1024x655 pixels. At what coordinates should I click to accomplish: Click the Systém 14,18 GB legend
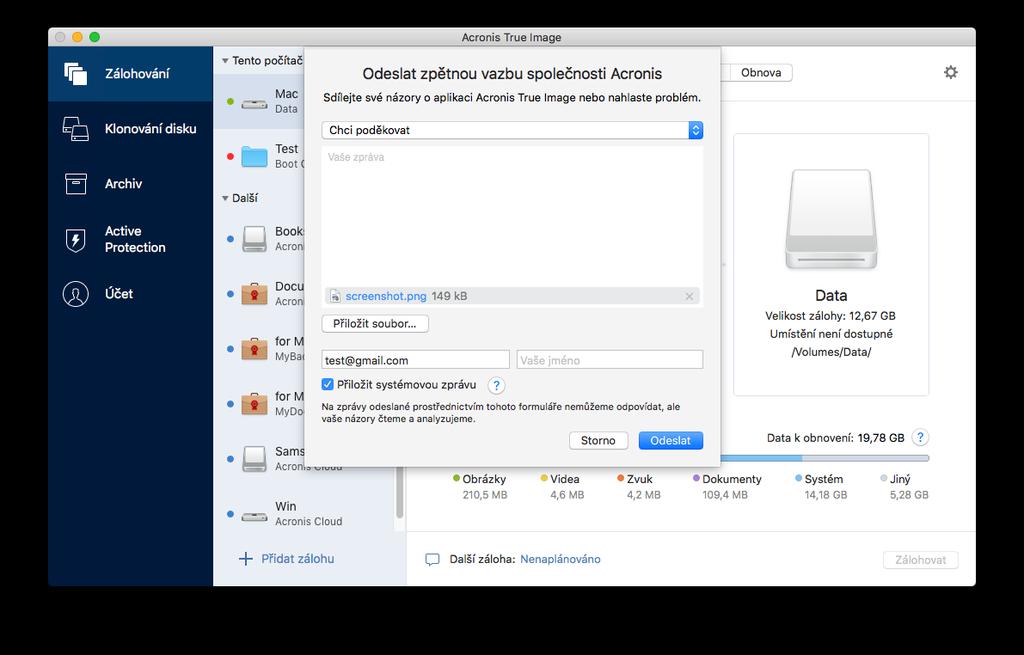pyautogui.click(x=820, y=487)
